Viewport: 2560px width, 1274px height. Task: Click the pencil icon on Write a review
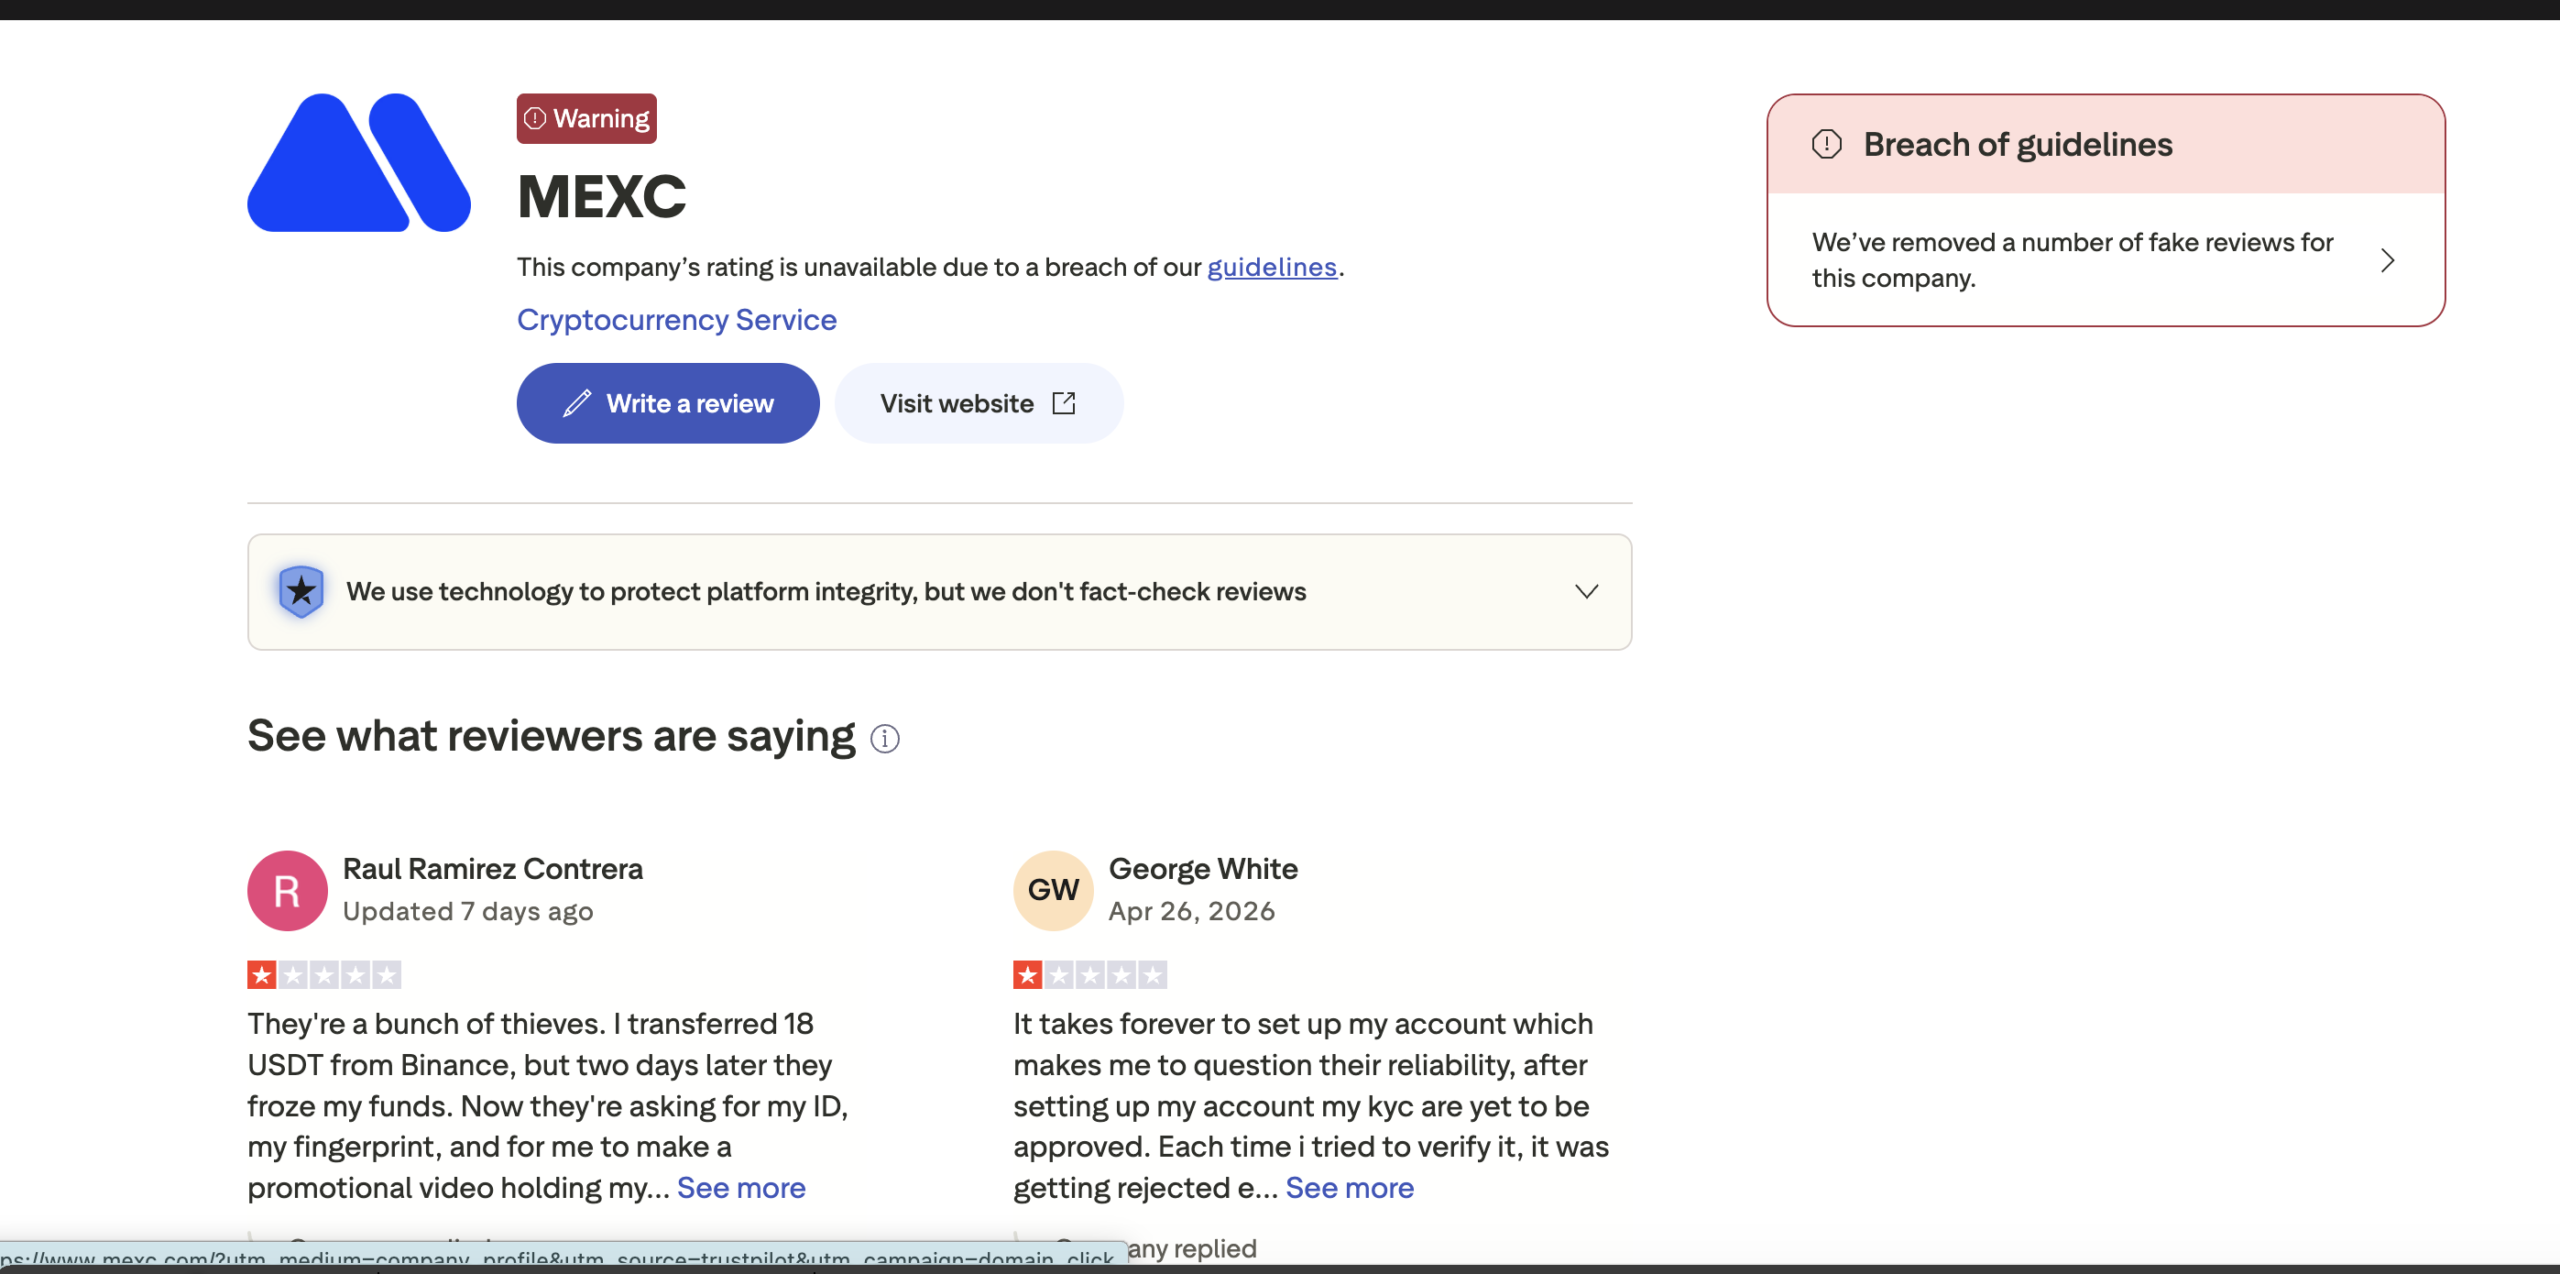(577, 403)
